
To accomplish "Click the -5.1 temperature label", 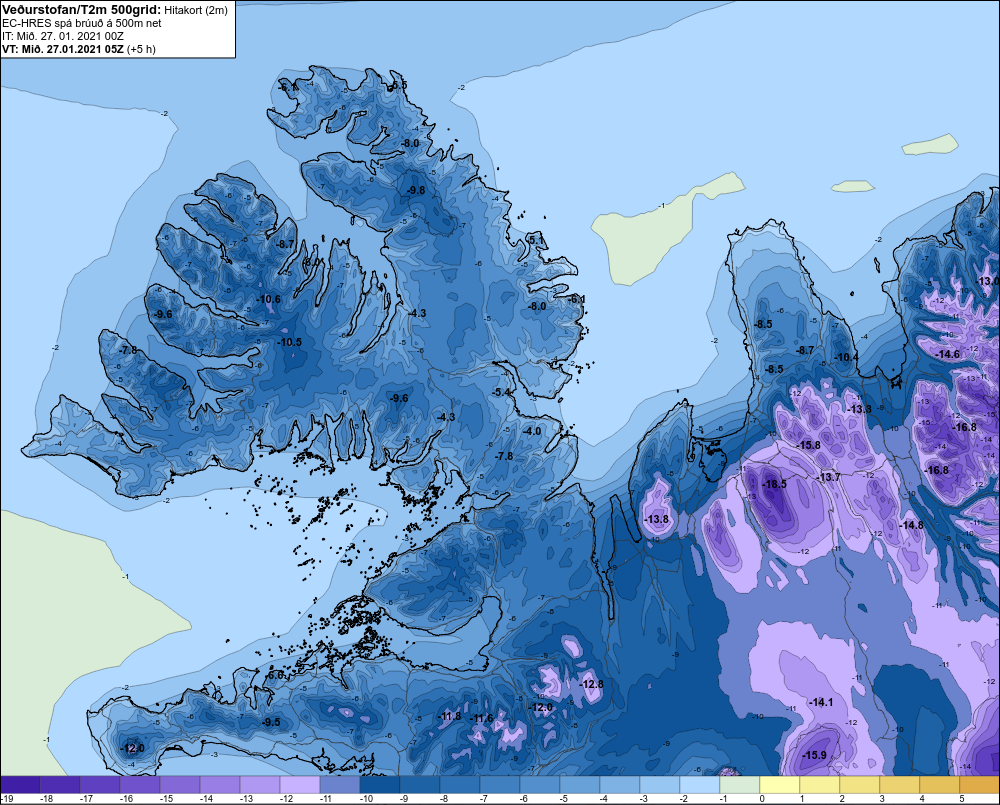I will (536, 240).
